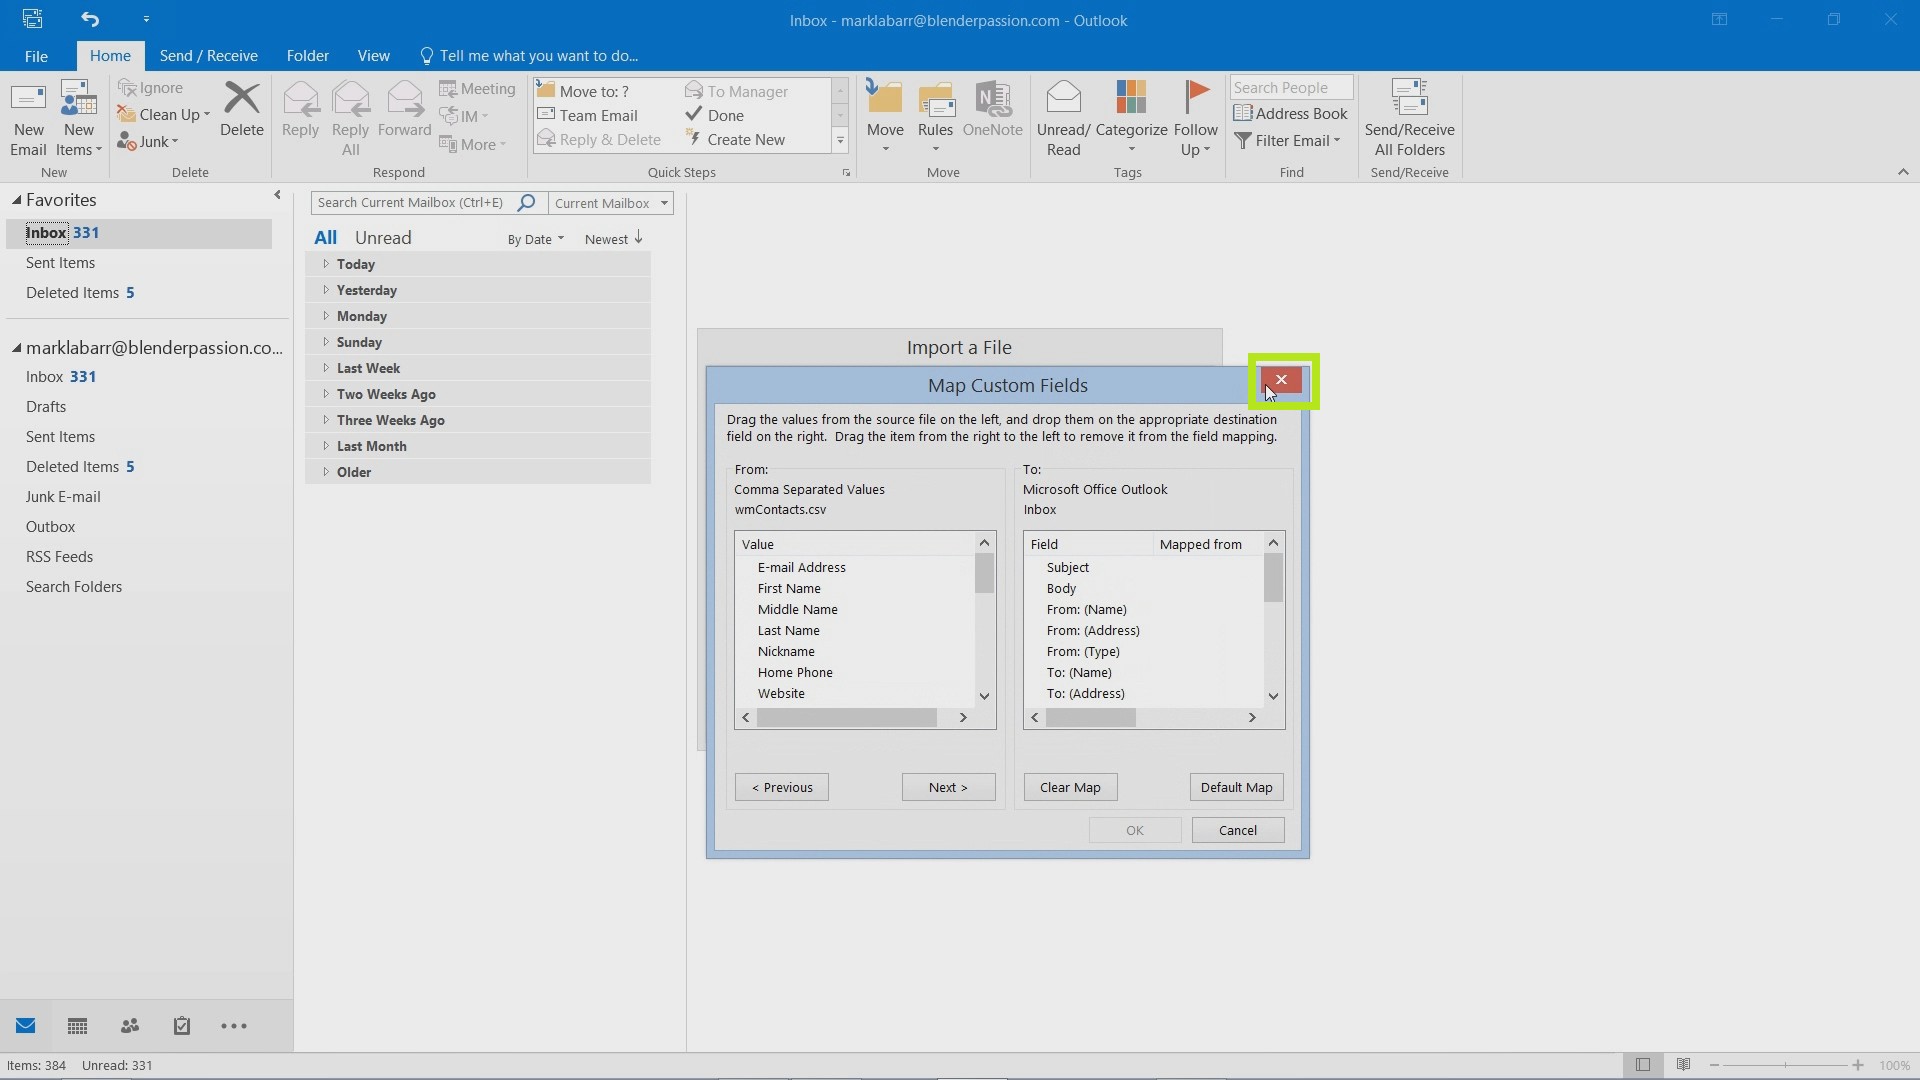Screen dimensions: 1920x1080
Task: Show Unread messages filter
Action: coord(383,238)
